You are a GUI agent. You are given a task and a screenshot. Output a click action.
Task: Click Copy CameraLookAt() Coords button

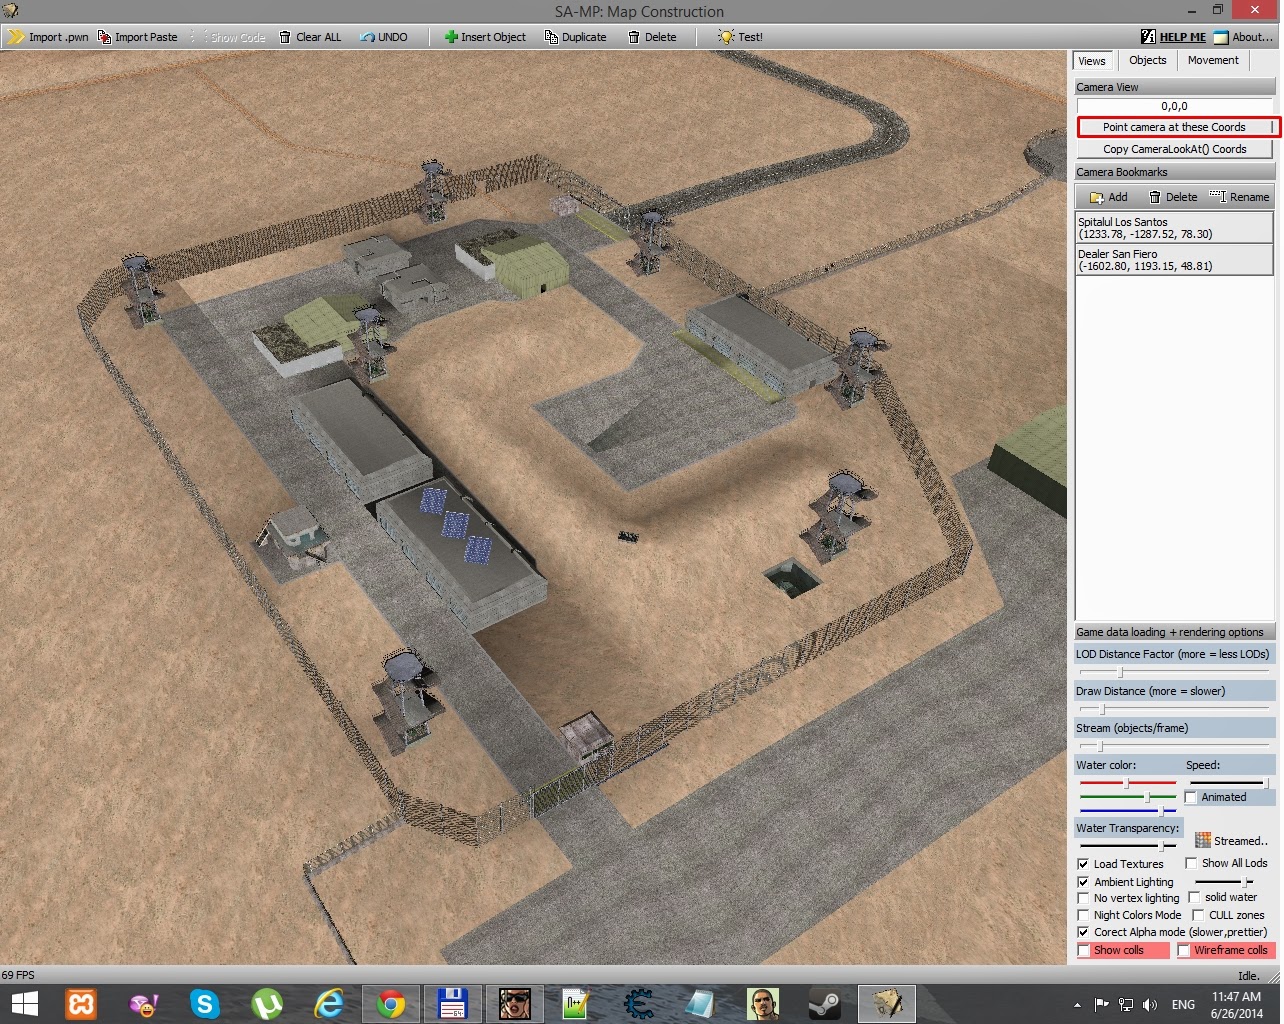[1174, 149]
